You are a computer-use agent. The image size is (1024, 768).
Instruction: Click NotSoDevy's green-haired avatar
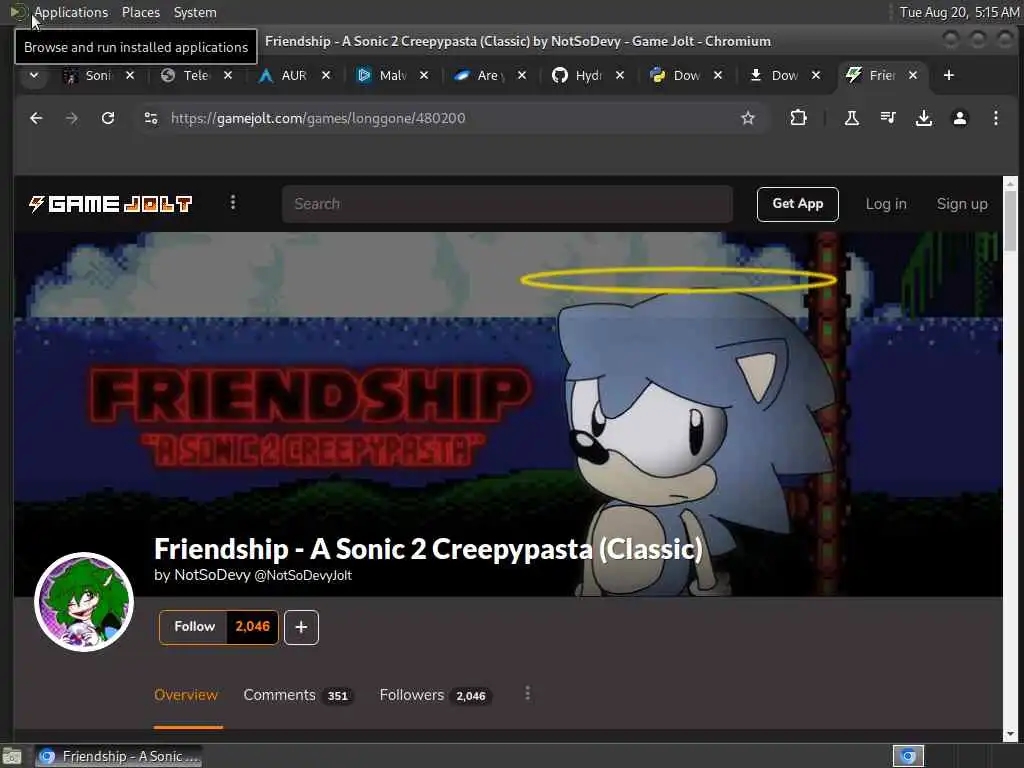coord(84,602)
